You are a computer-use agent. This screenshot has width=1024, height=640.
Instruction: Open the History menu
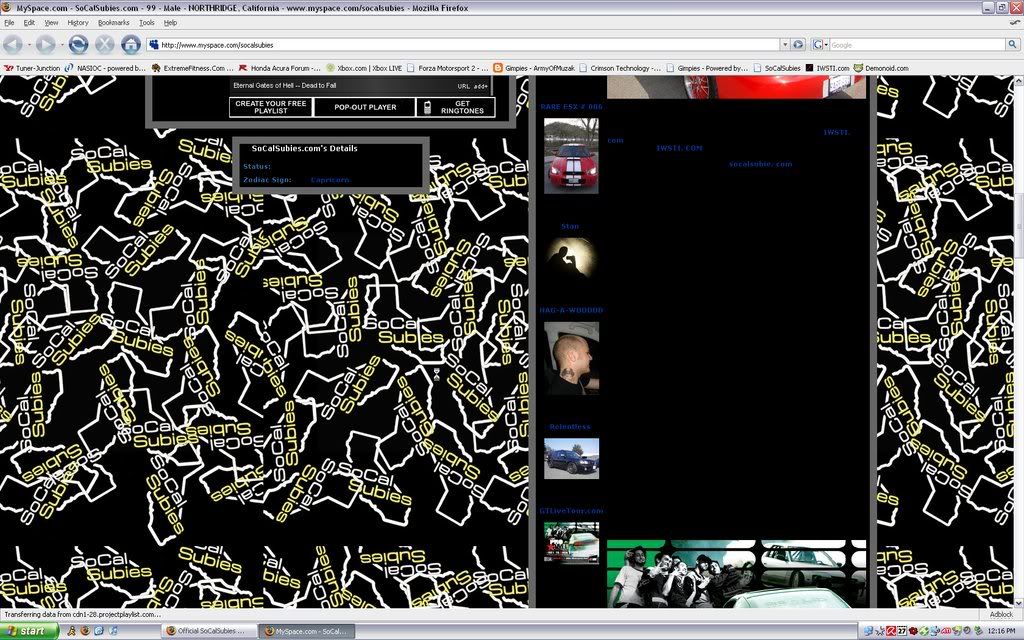tap(78, 22)
